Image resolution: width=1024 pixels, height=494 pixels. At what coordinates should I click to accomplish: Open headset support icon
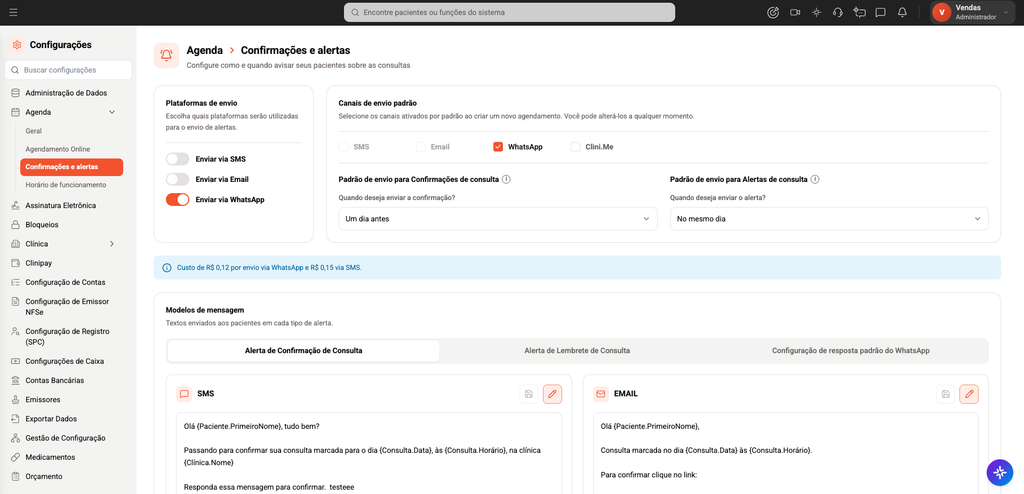pyautogui.click(x=838, y=12)
